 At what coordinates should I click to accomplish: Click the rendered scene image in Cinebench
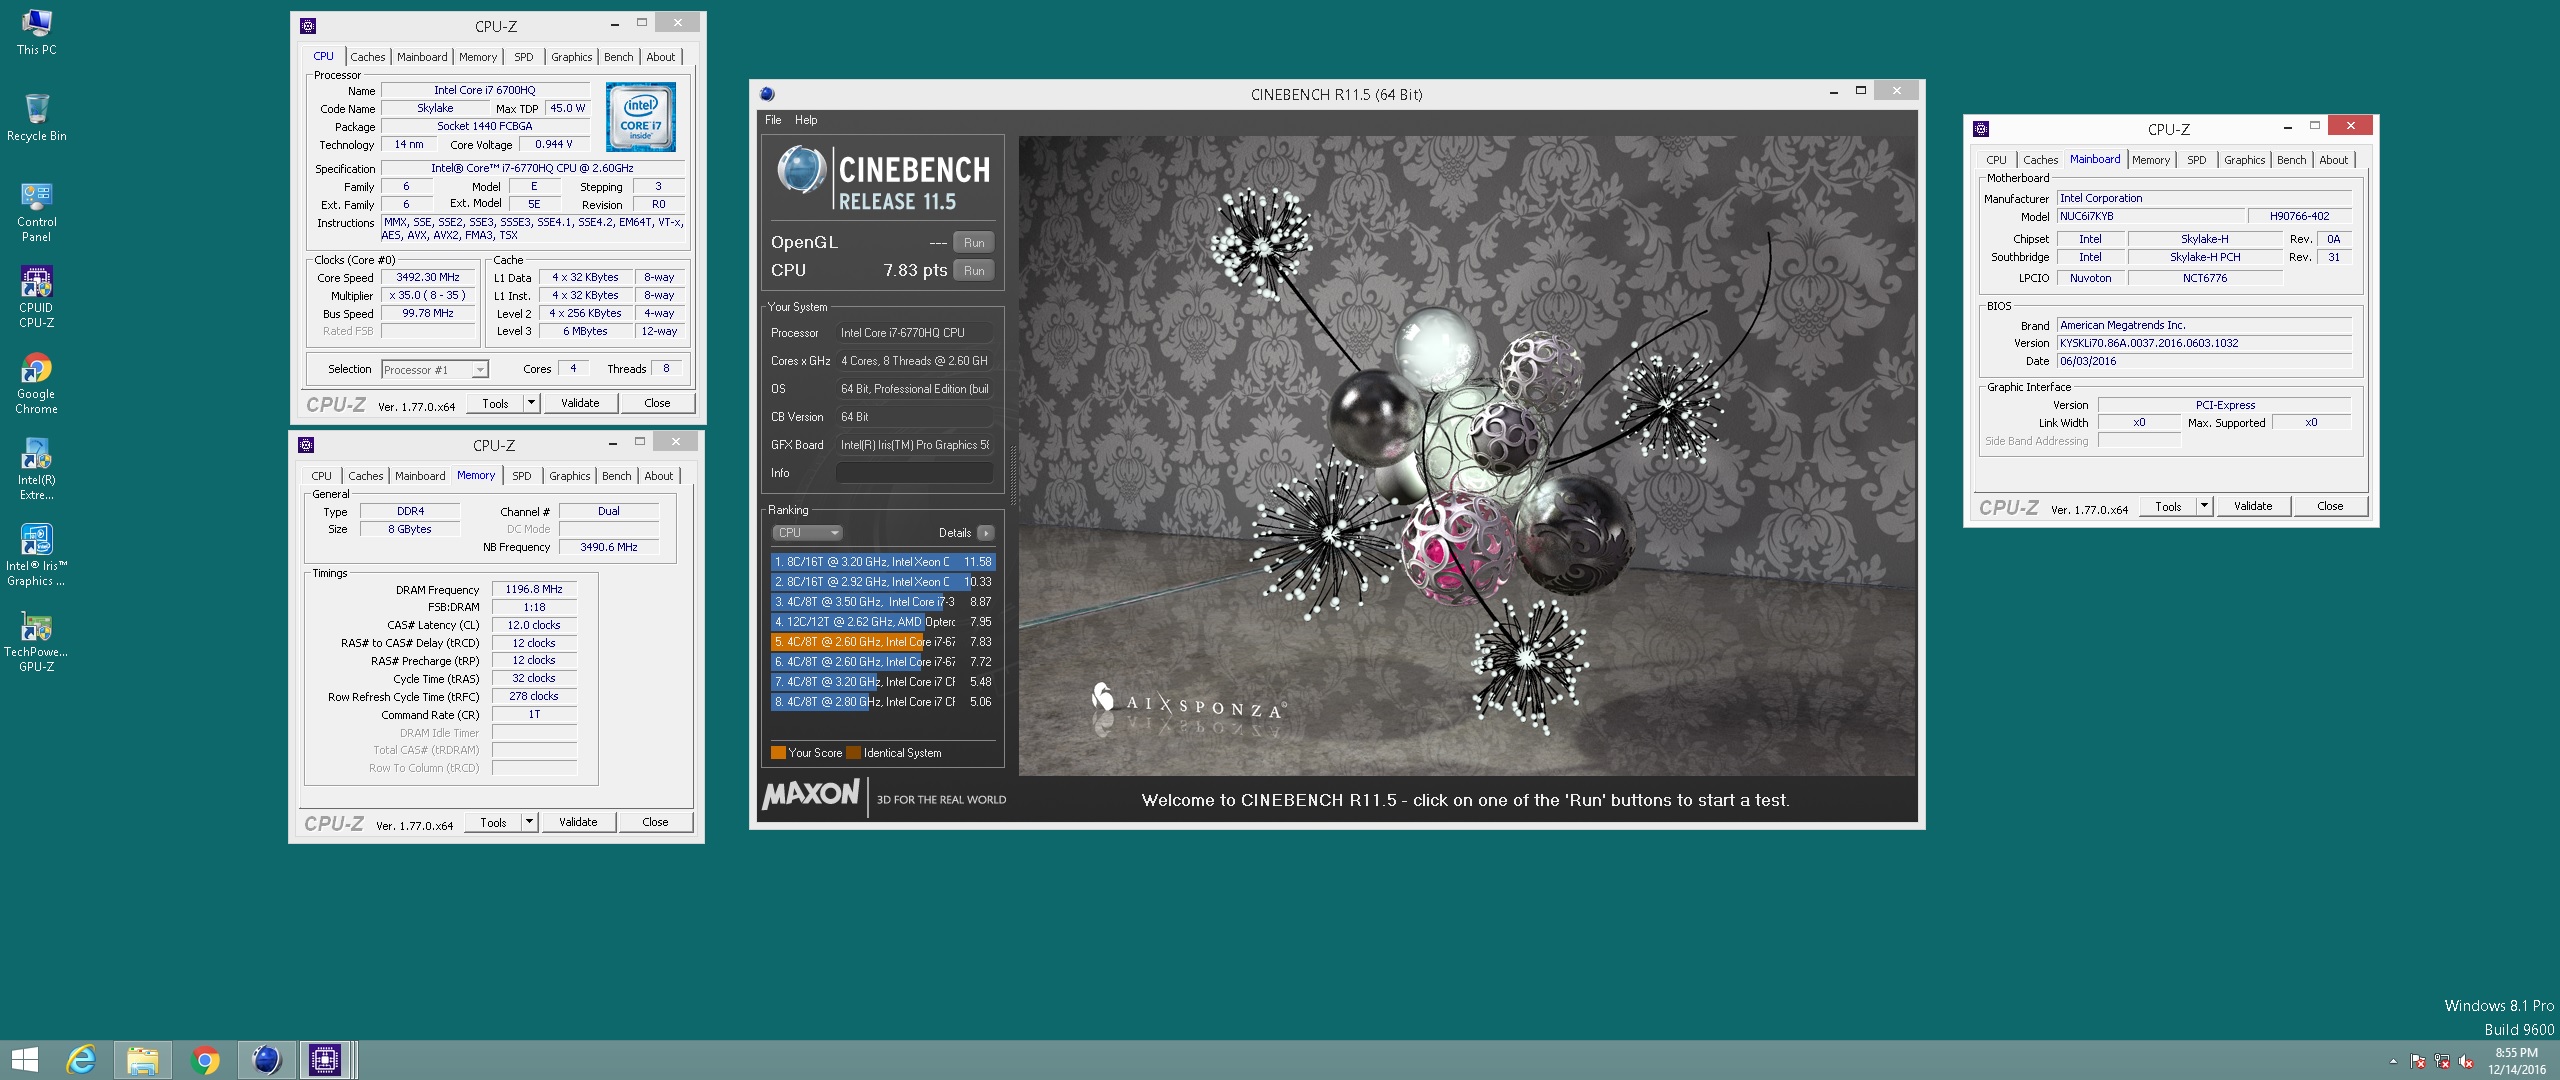pos(1467,456)
